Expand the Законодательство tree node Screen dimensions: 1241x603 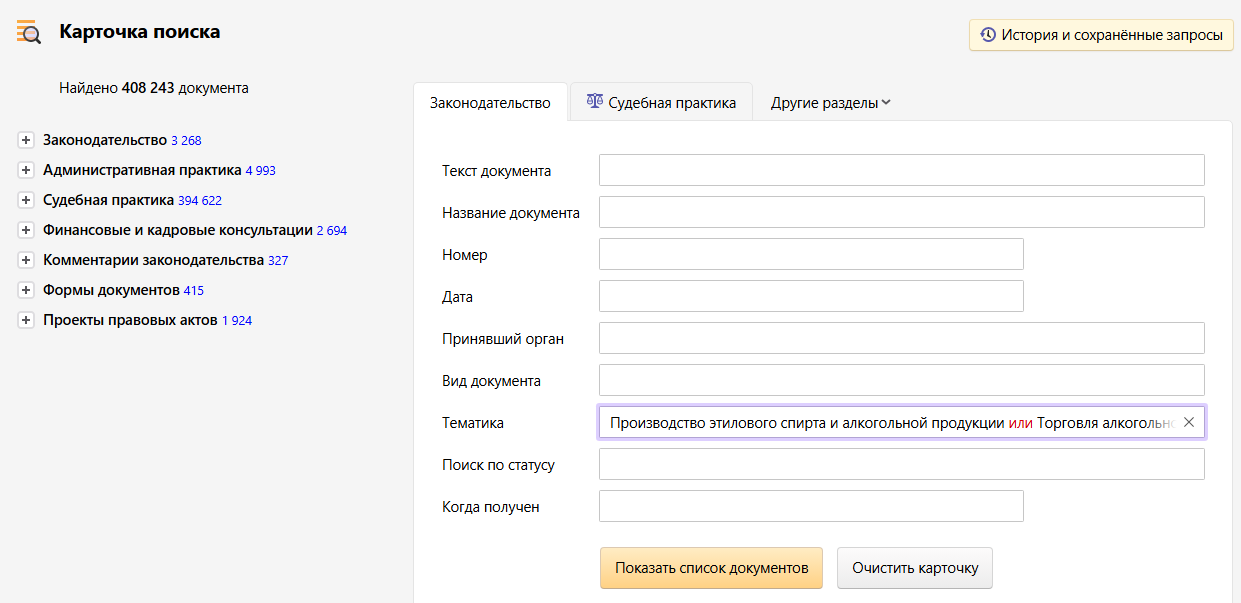pyautogui.click(x=26, y=141)
